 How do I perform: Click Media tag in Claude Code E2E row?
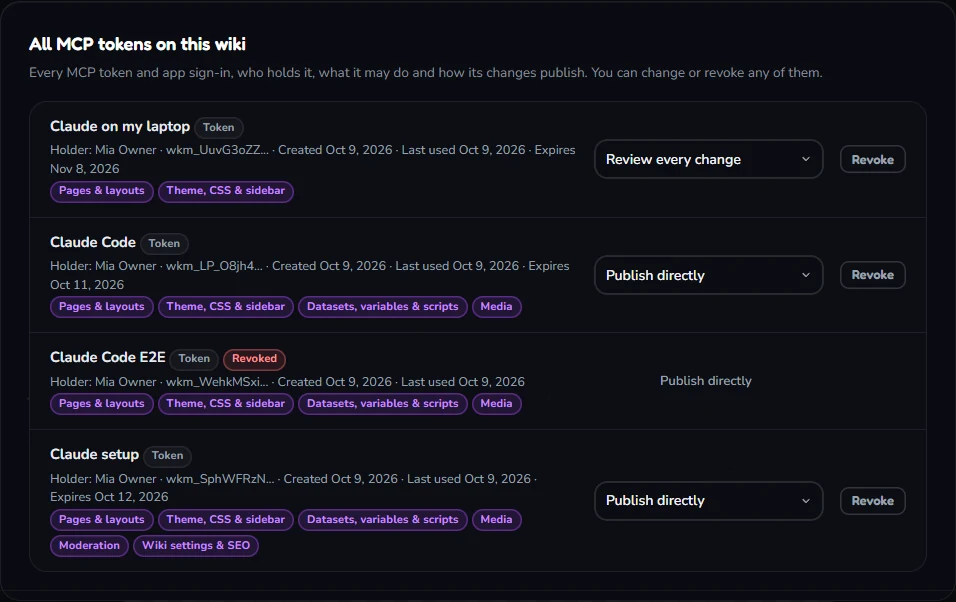(496, 404)
